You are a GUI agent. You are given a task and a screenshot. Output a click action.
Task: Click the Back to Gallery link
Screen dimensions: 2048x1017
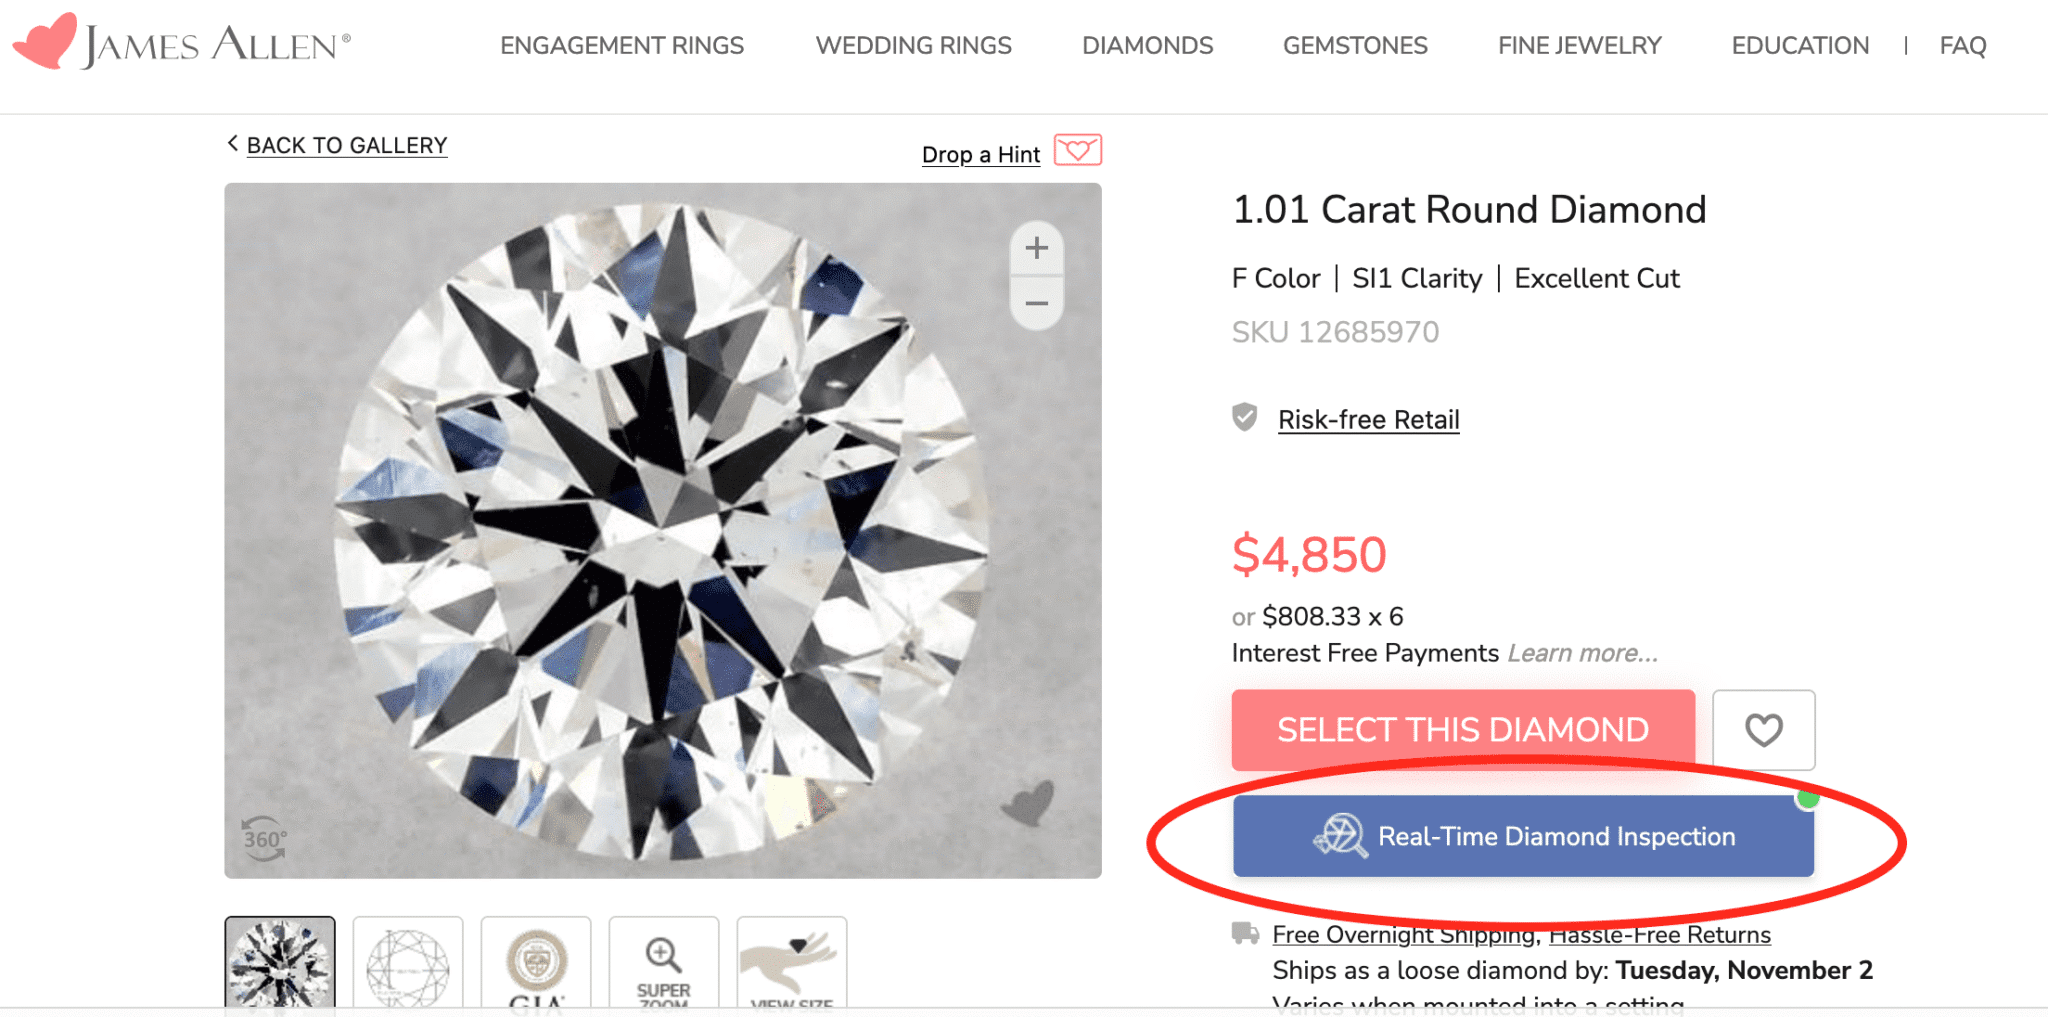[347, 146]
